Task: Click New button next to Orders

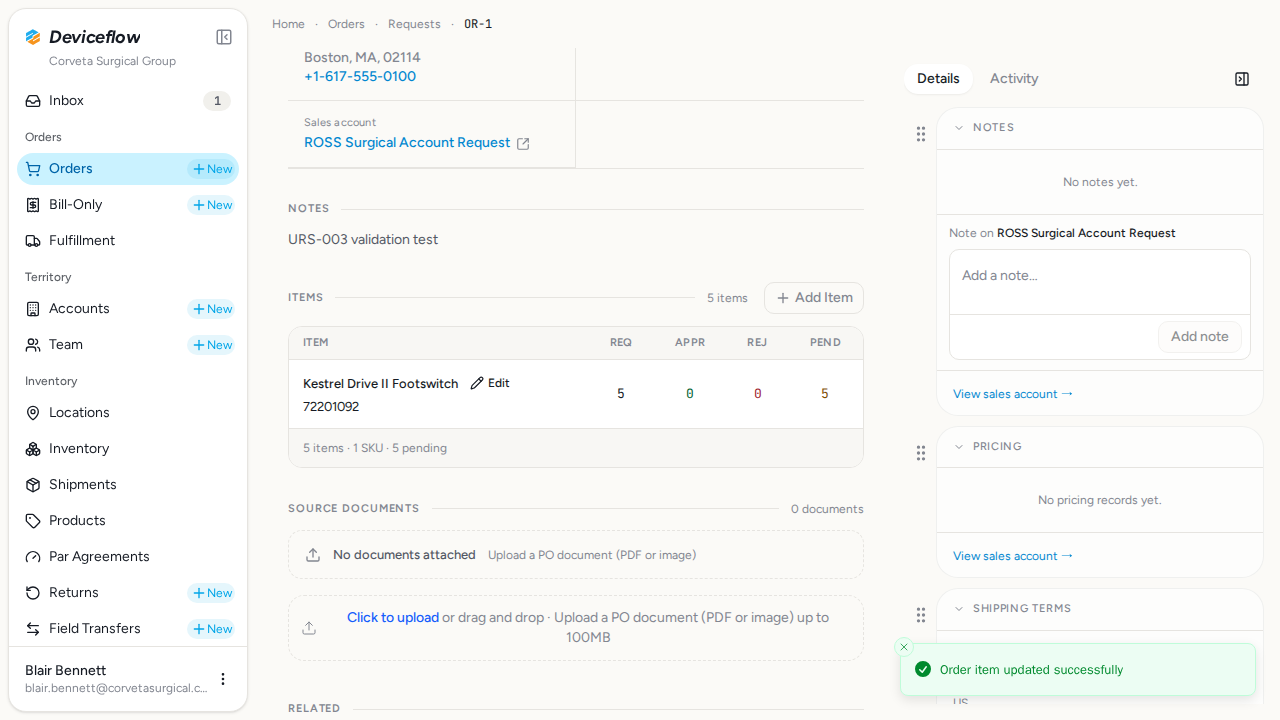Action: coord(212,169)
